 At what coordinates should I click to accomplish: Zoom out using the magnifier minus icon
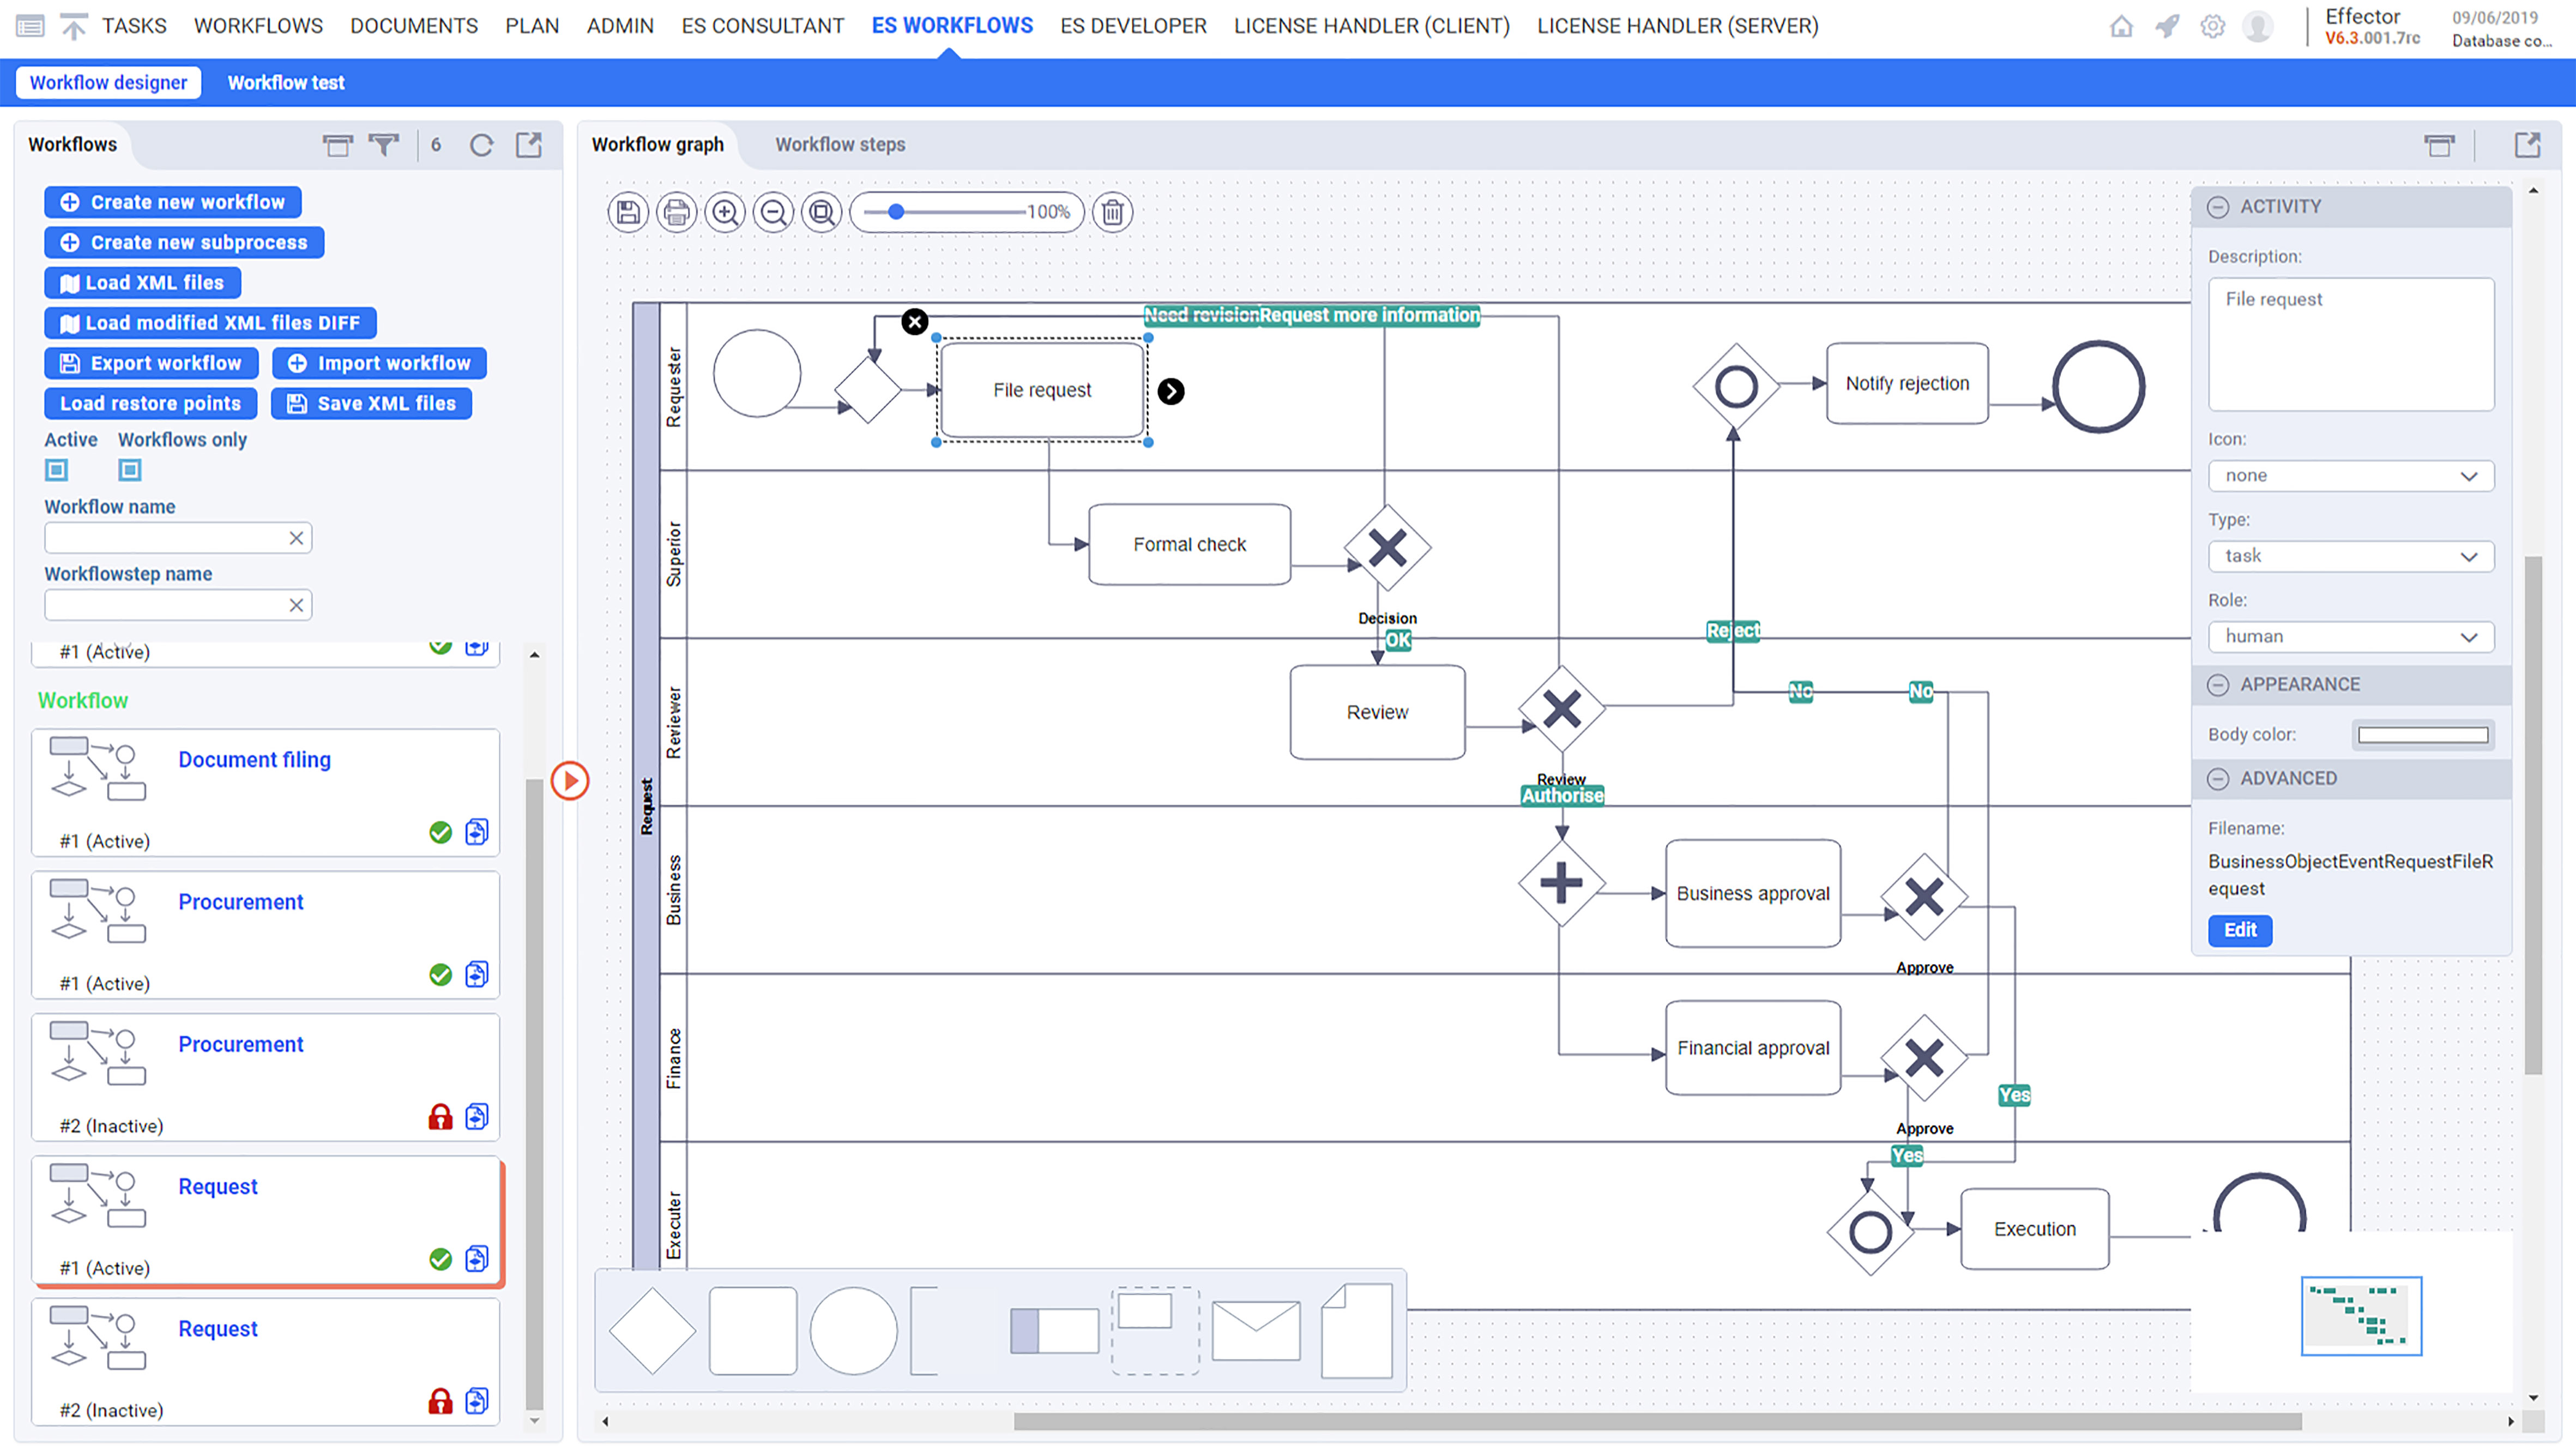773,212
